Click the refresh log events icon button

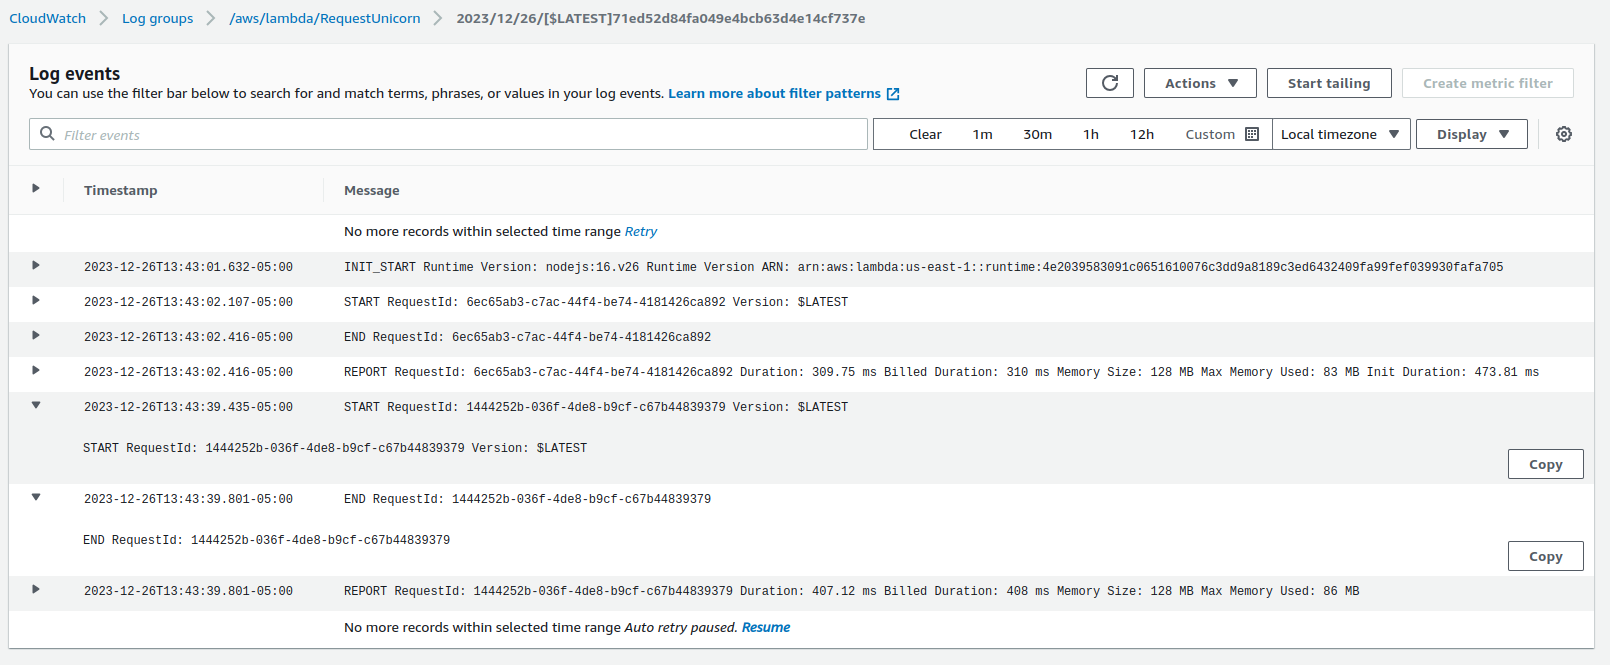1109,83
